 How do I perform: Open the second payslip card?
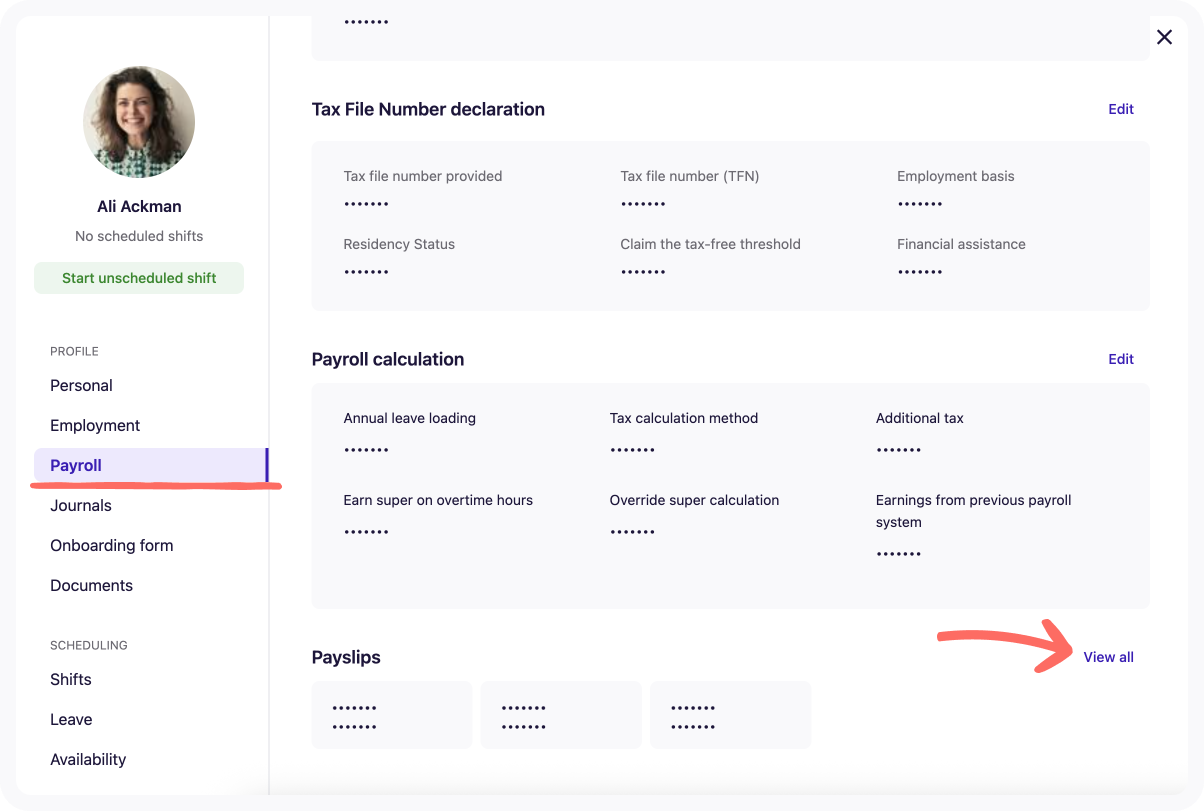561,714
